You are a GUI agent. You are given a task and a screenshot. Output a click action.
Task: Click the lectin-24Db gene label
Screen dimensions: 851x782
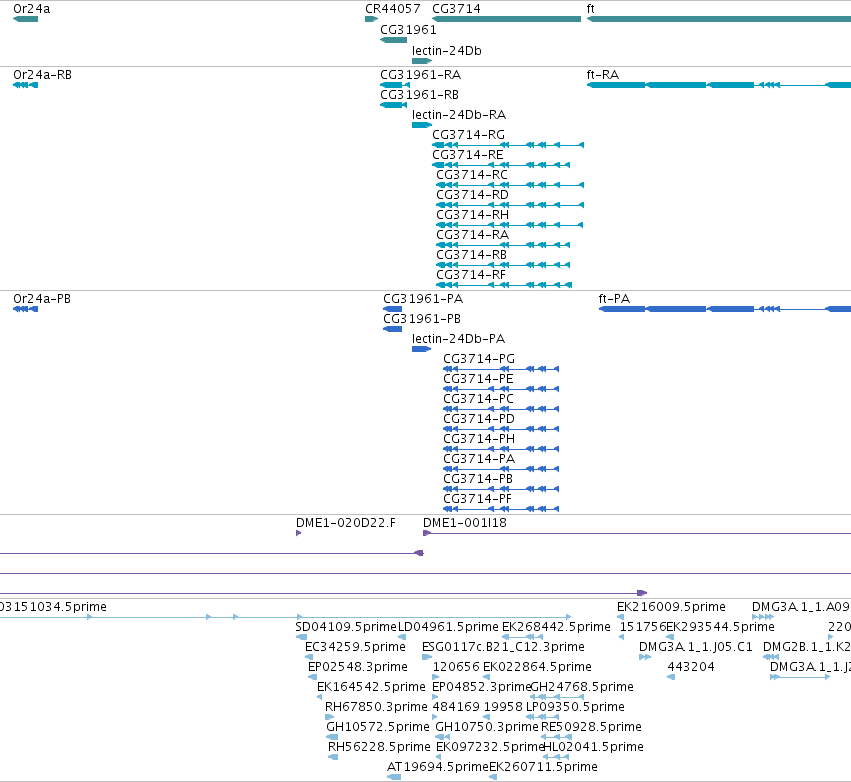coord(447,51)
